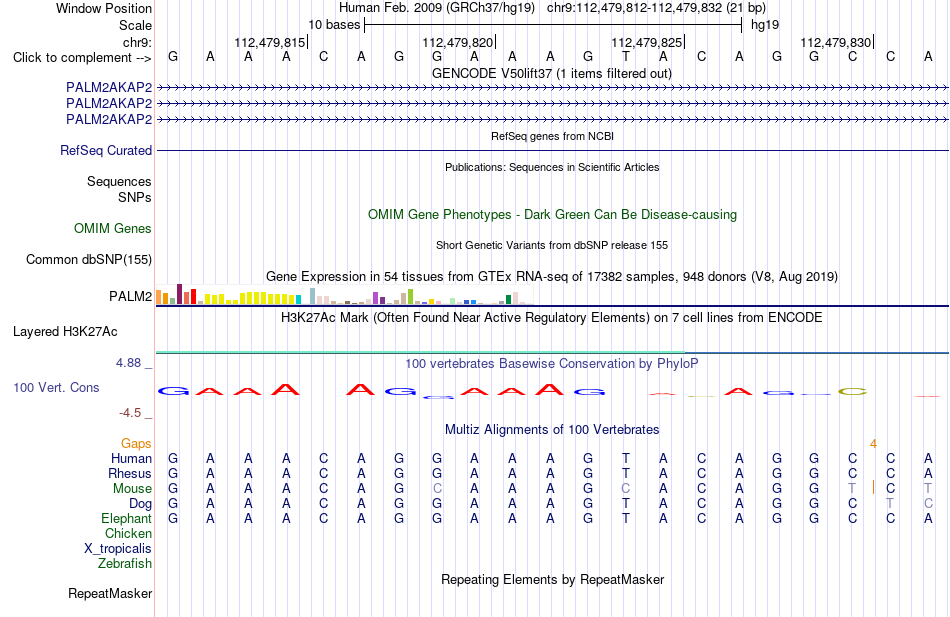Open 'Multiz Alignments of 100 Vertebrates' title

552,430
